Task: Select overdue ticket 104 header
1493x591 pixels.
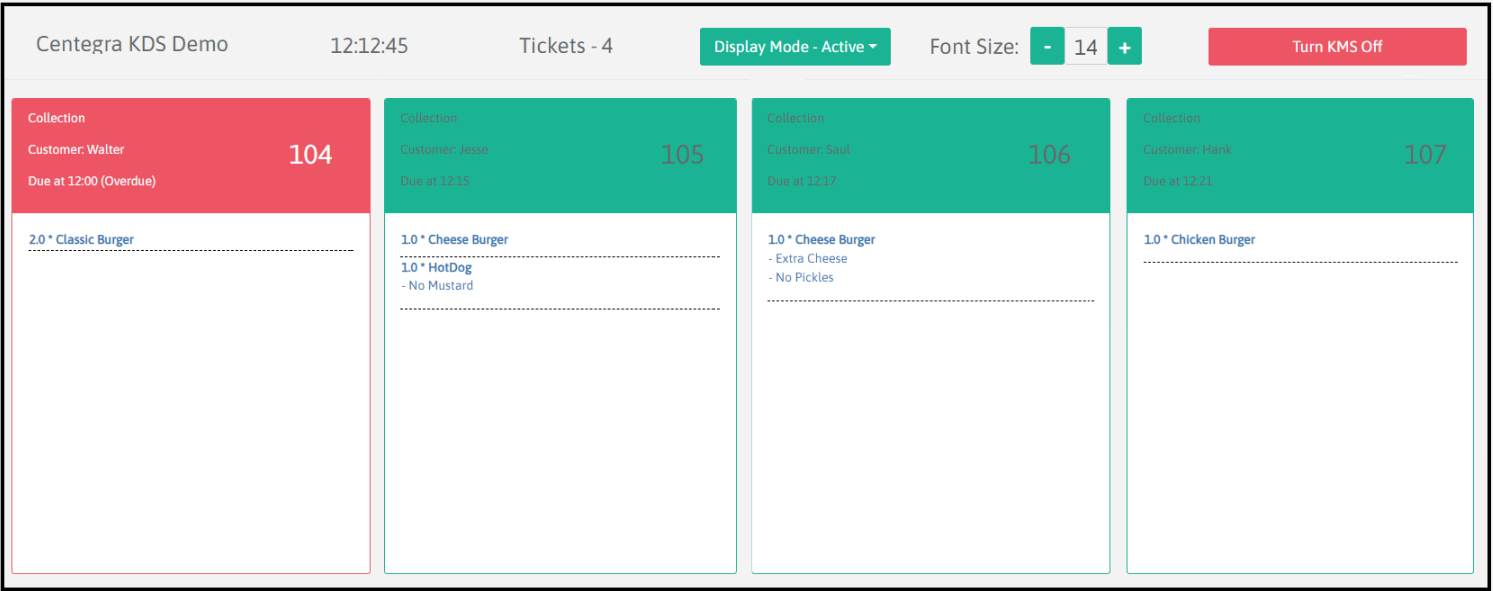Action: click(191, 155)
